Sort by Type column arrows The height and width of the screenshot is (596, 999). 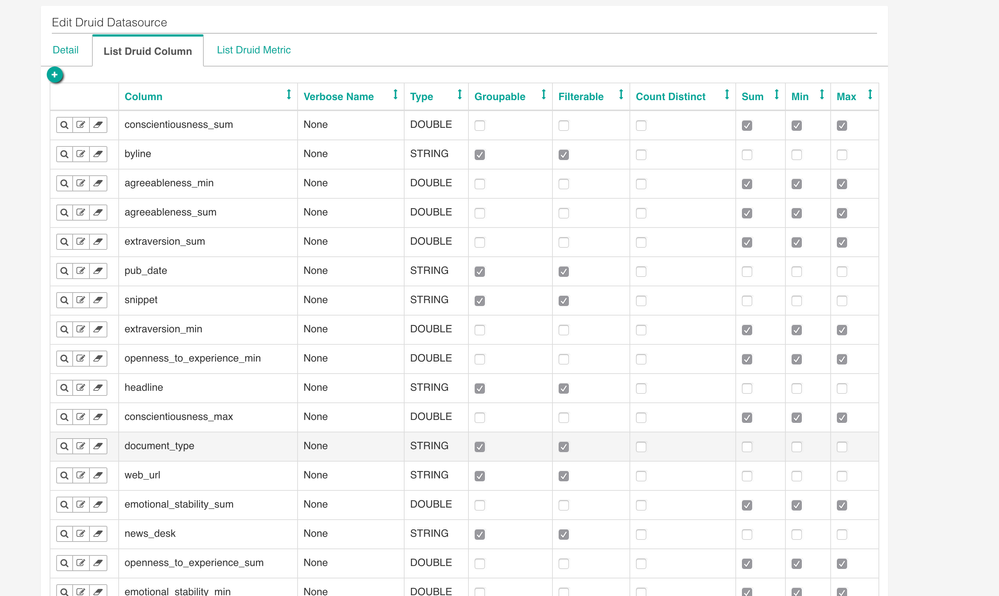[460, 95]
